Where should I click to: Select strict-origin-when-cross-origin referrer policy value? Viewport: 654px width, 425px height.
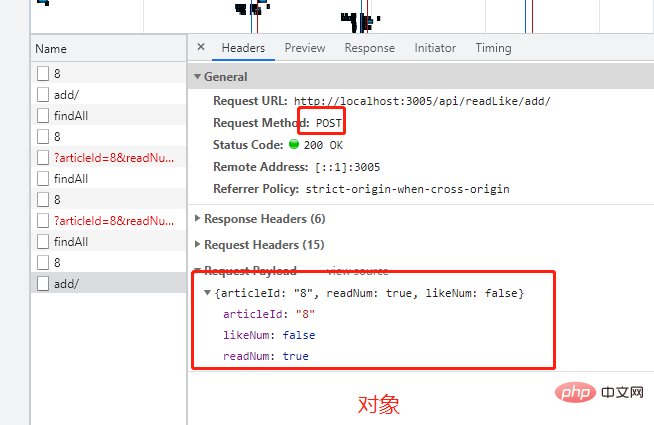point(407,189)
